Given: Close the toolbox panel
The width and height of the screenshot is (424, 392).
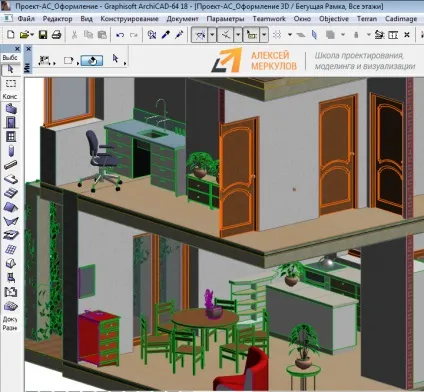Looking at the screenshot, I should 17,49.
